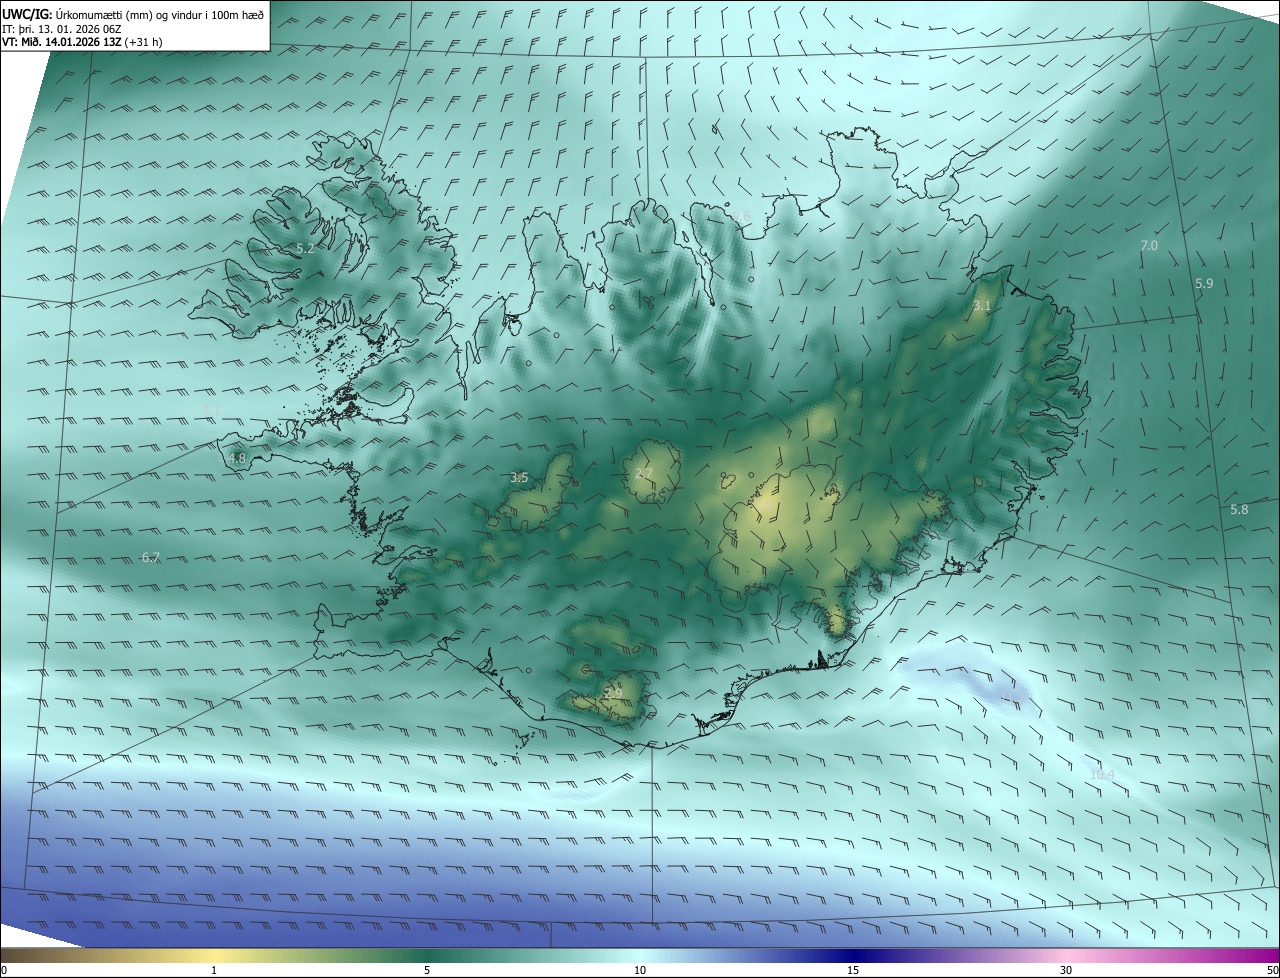Click the 3.5 value label on the map
Viewport: 1280px width, 978px height.
click(519, 478)
